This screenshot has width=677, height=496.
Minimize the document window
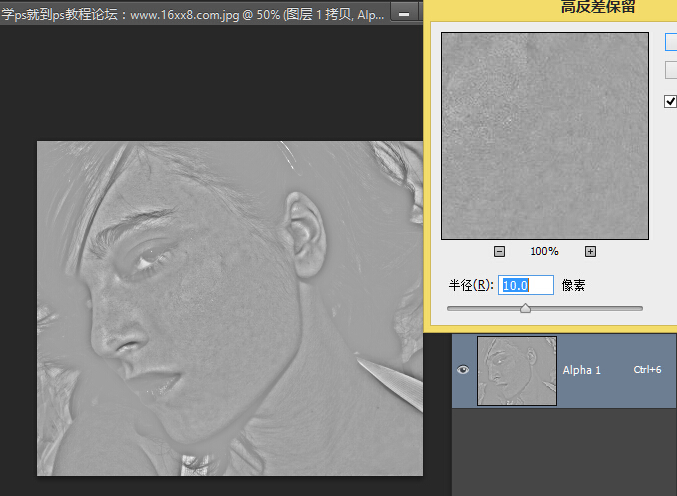pos(403,12)
